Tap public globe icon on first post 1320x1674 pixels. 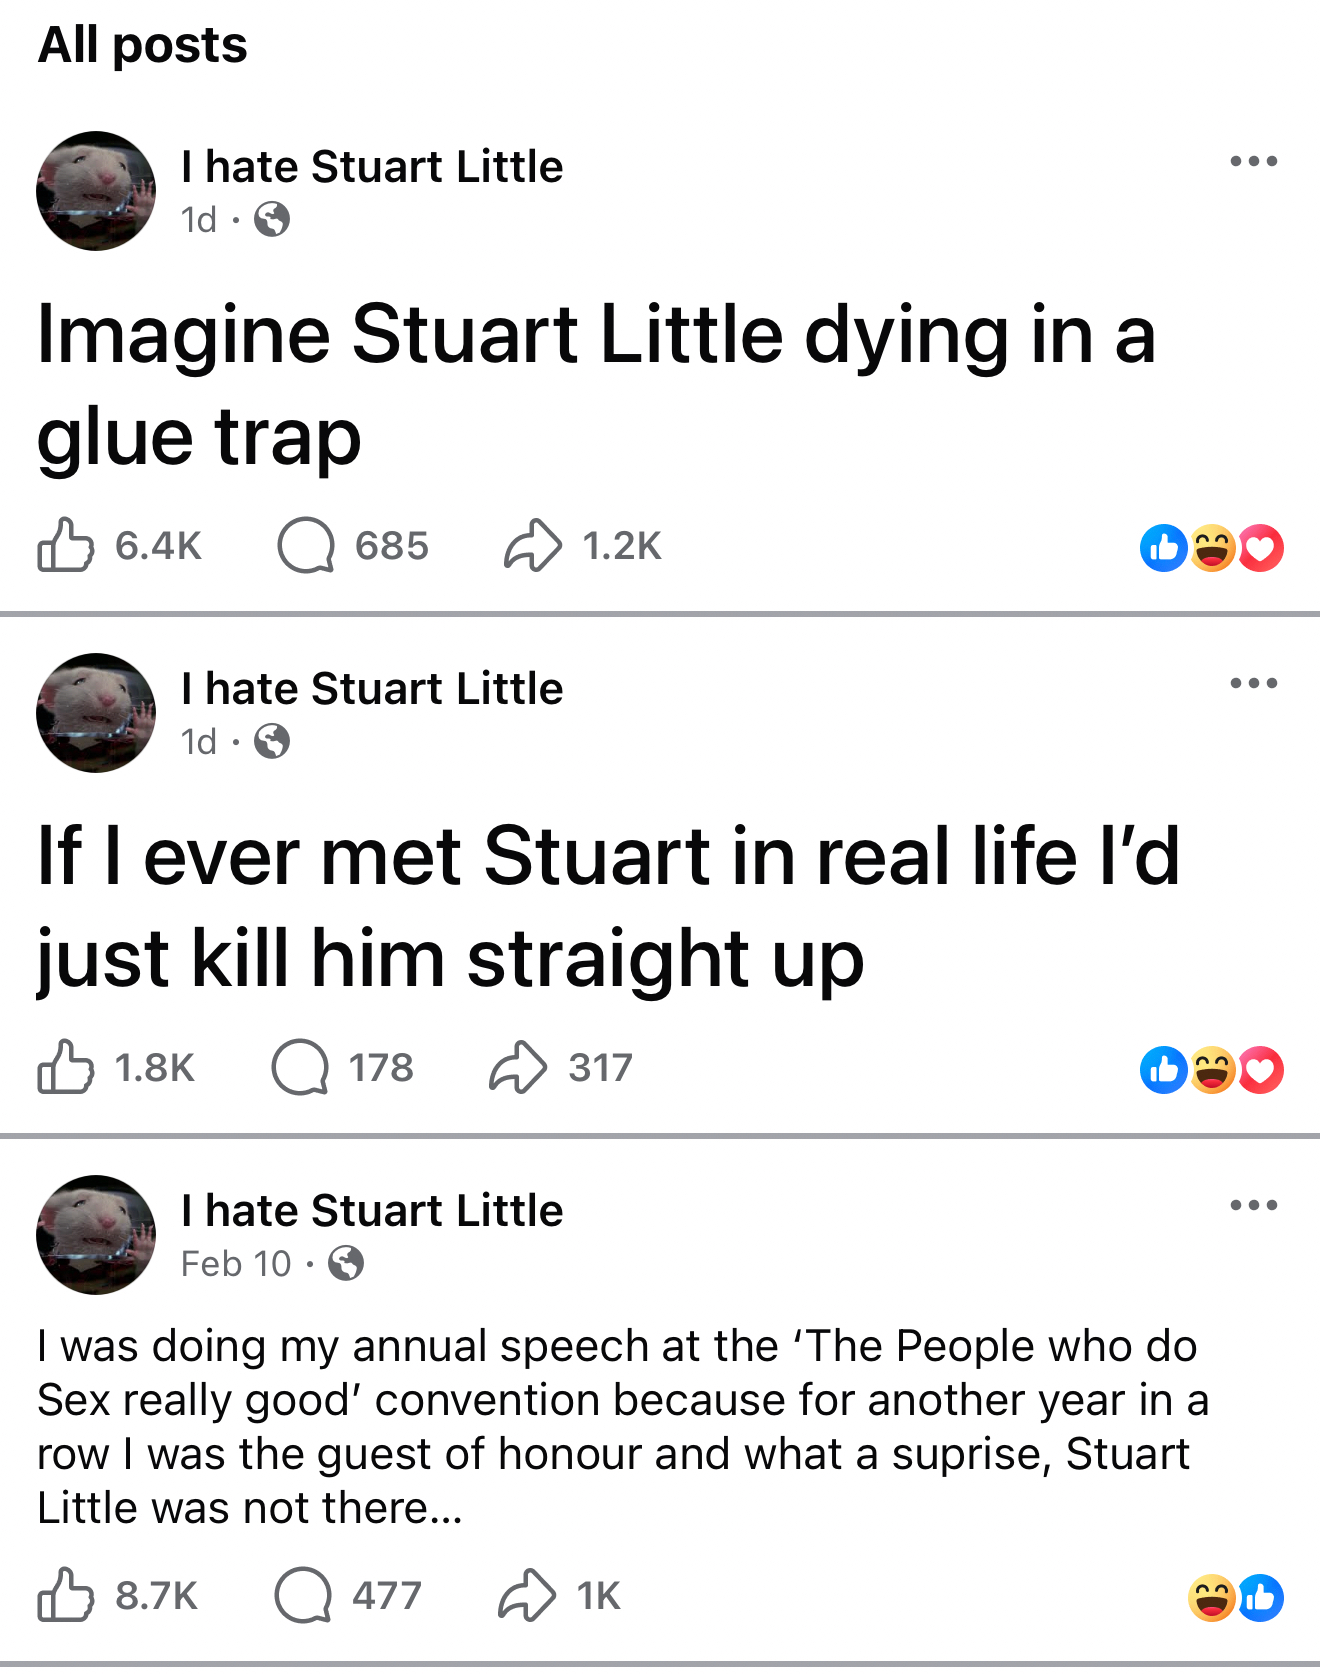point(272,219)
